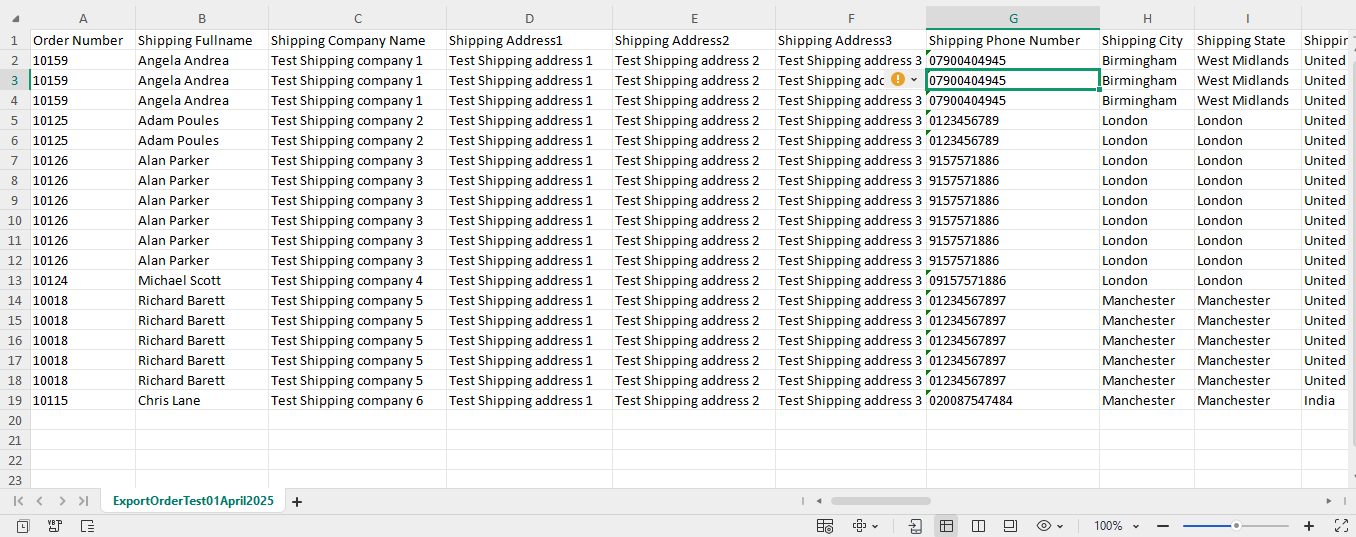Click the zoom in plus button
This screenshot has height=537, width=1356.
point(1309,526)
